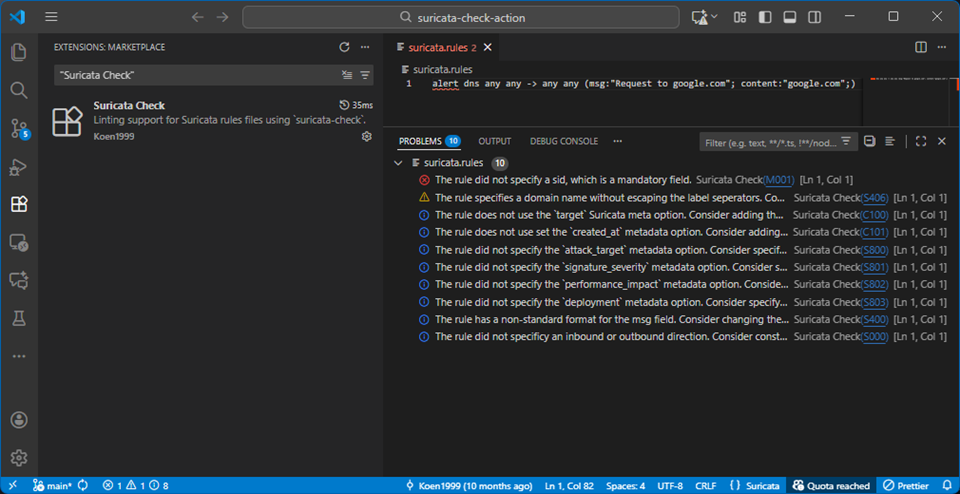
Task: Open the Accounts icon
Action: click(x=19, y=420)
